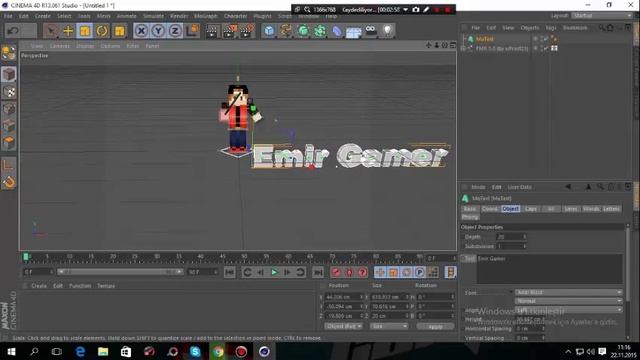
Task: Open the Align dropdown
Action: pyautogui.click(x=568, y=310)
